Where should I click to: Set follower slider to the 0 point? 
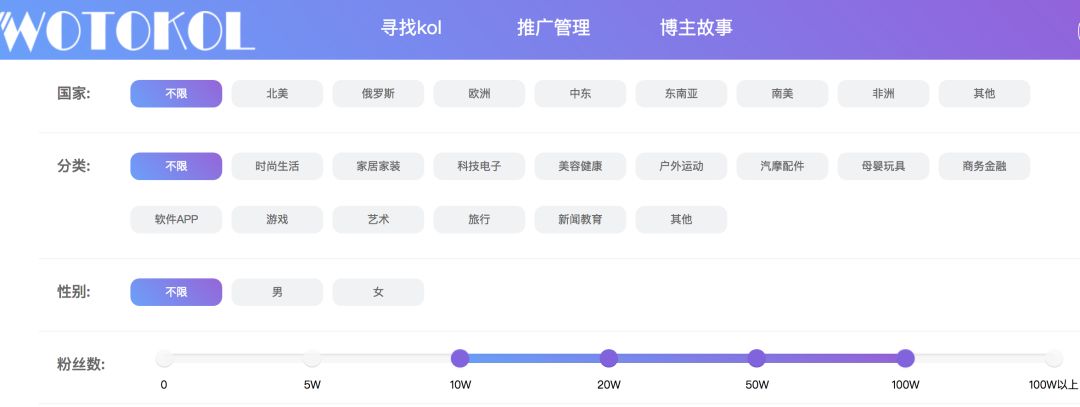point(164,358)
